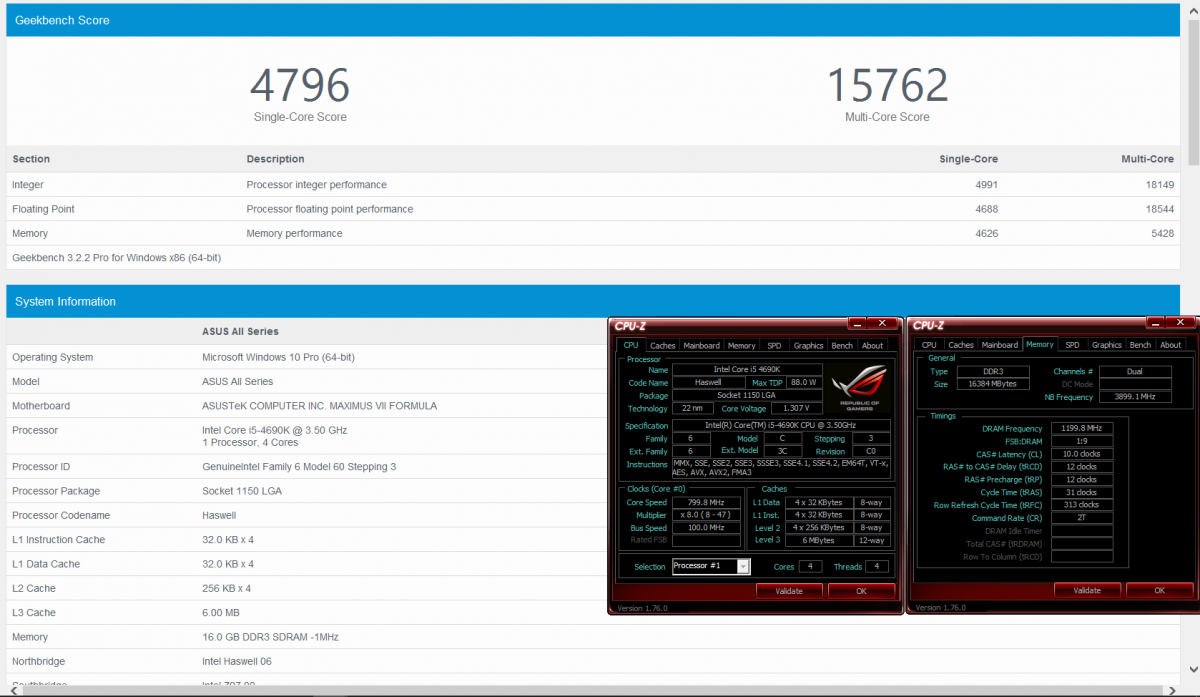Click Validate in CPU-Z Processor window
This screenshot has width=1200, height=697.
coord(789,591)
